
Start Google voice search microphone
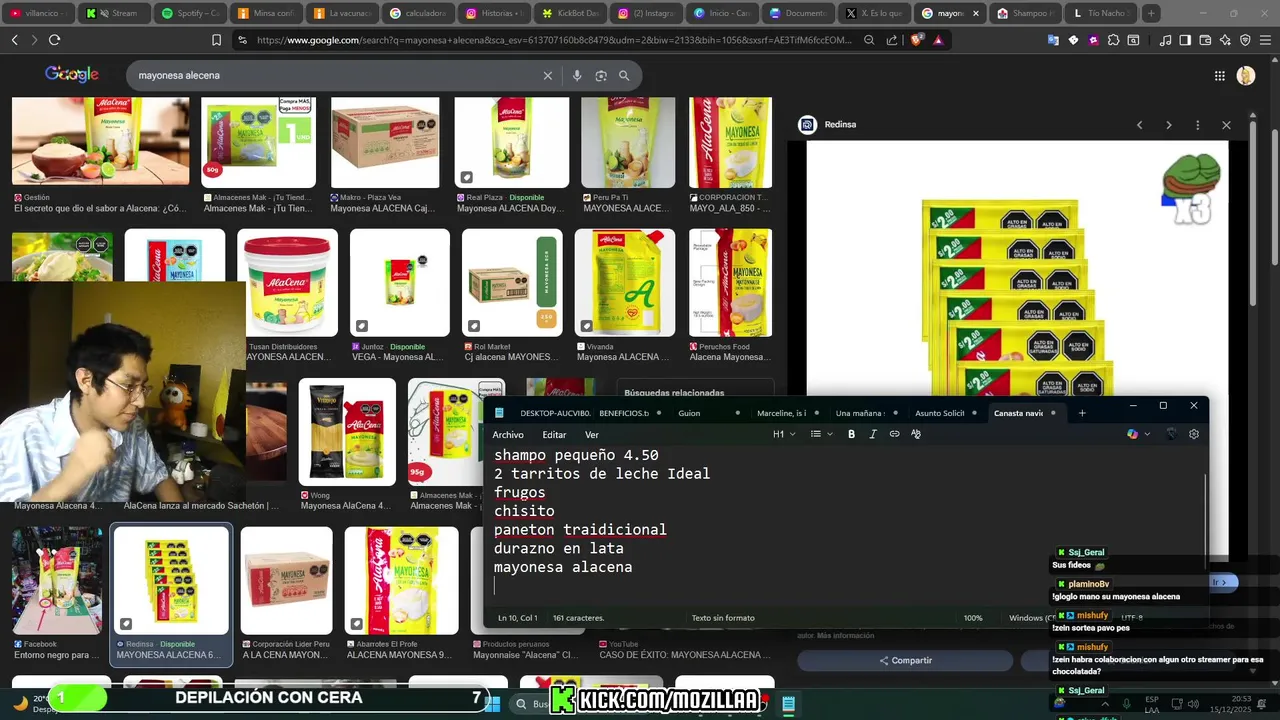coord(577,75)
